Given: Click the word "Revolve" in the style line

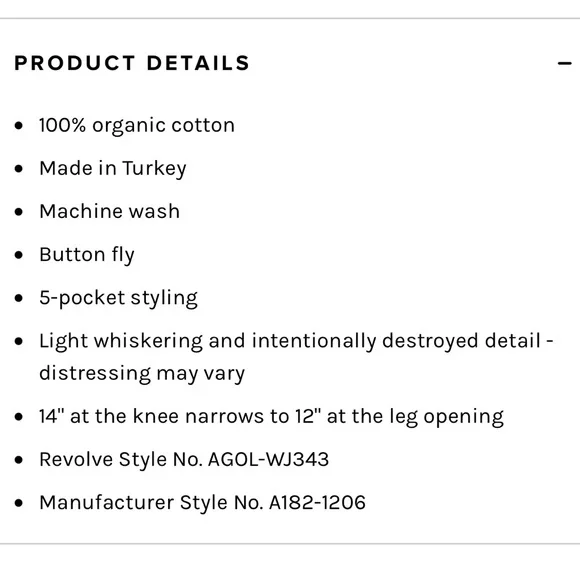Looking at the screenshot, I should point(76,459).
